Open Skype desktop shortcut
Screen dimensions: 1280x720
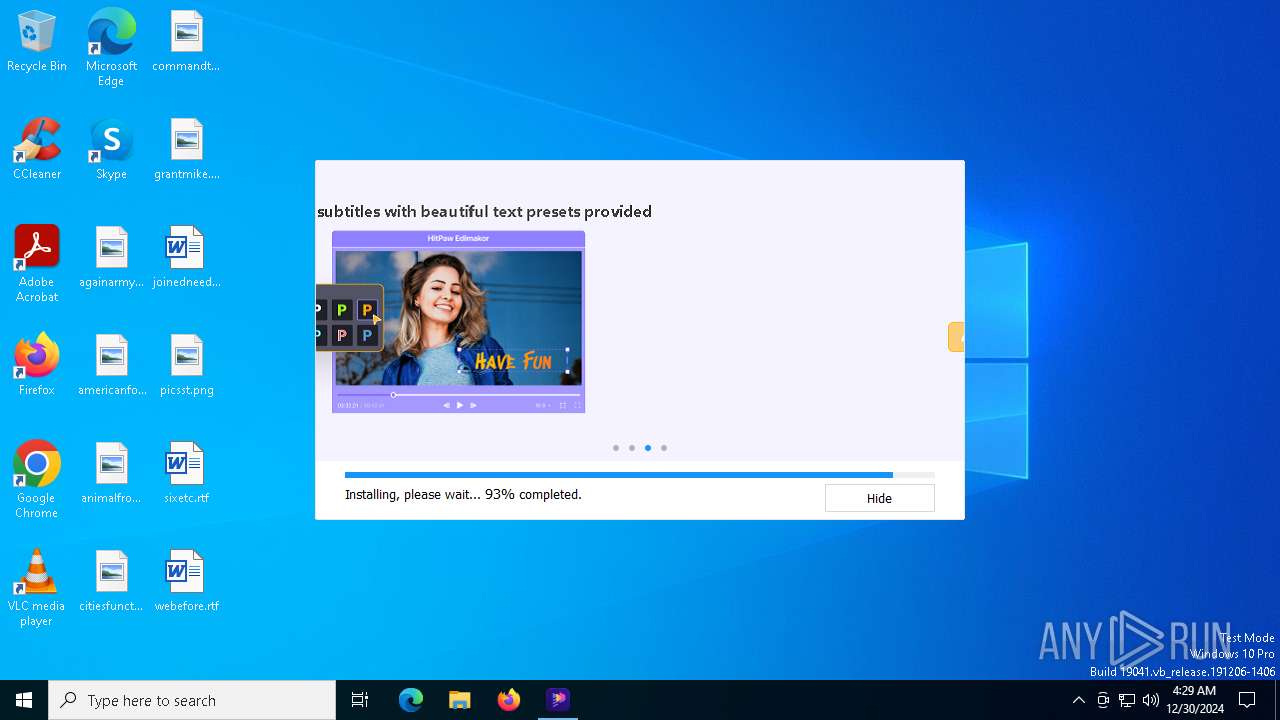(x=111, y=150)
